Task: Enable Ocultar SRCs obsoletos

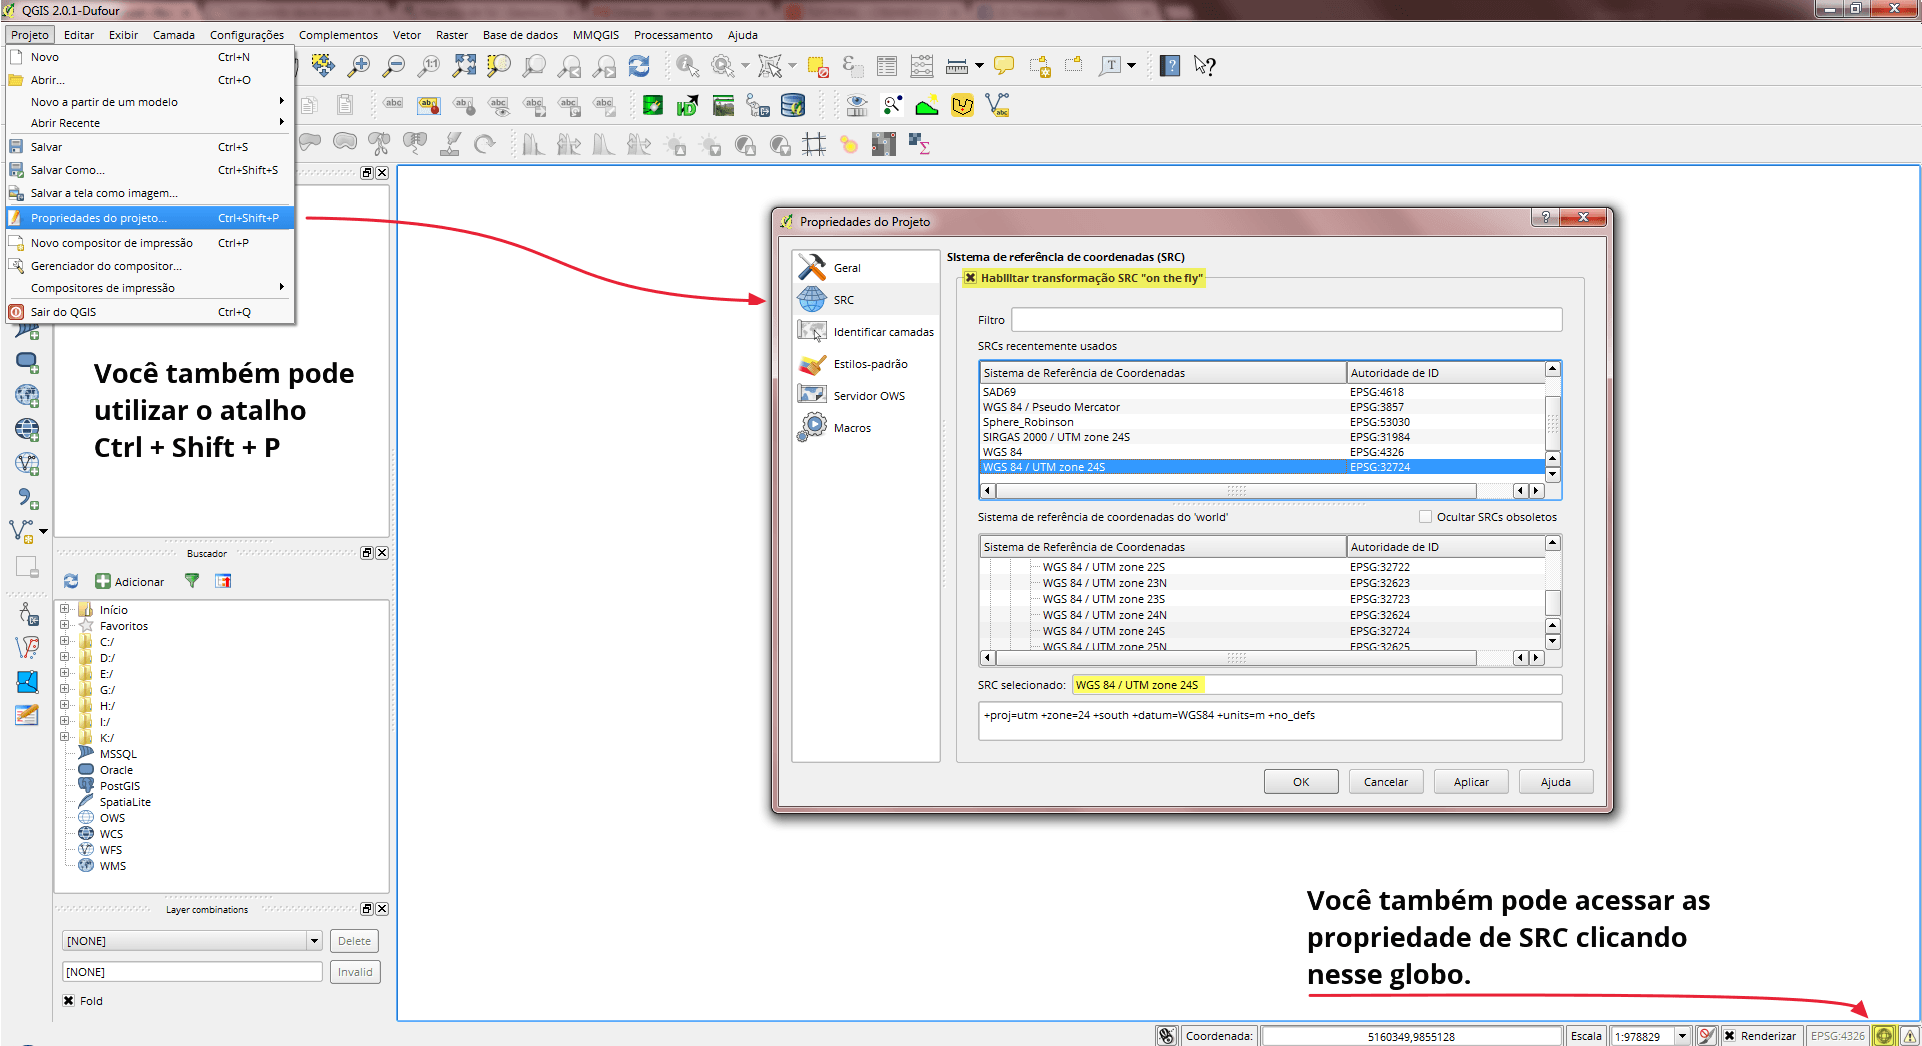Action: click(1424, 516)
